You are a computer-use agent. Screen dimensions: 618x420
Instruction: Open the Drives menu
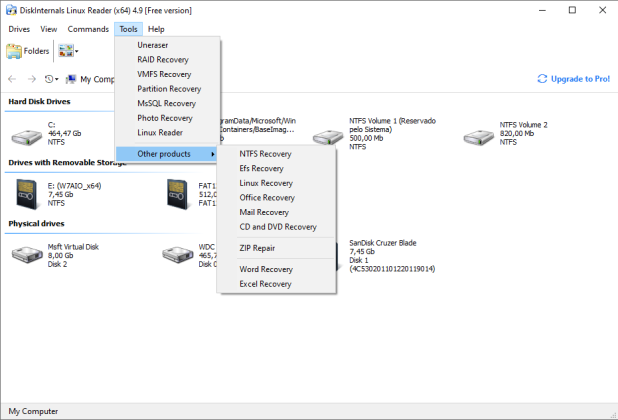point(19,29)
